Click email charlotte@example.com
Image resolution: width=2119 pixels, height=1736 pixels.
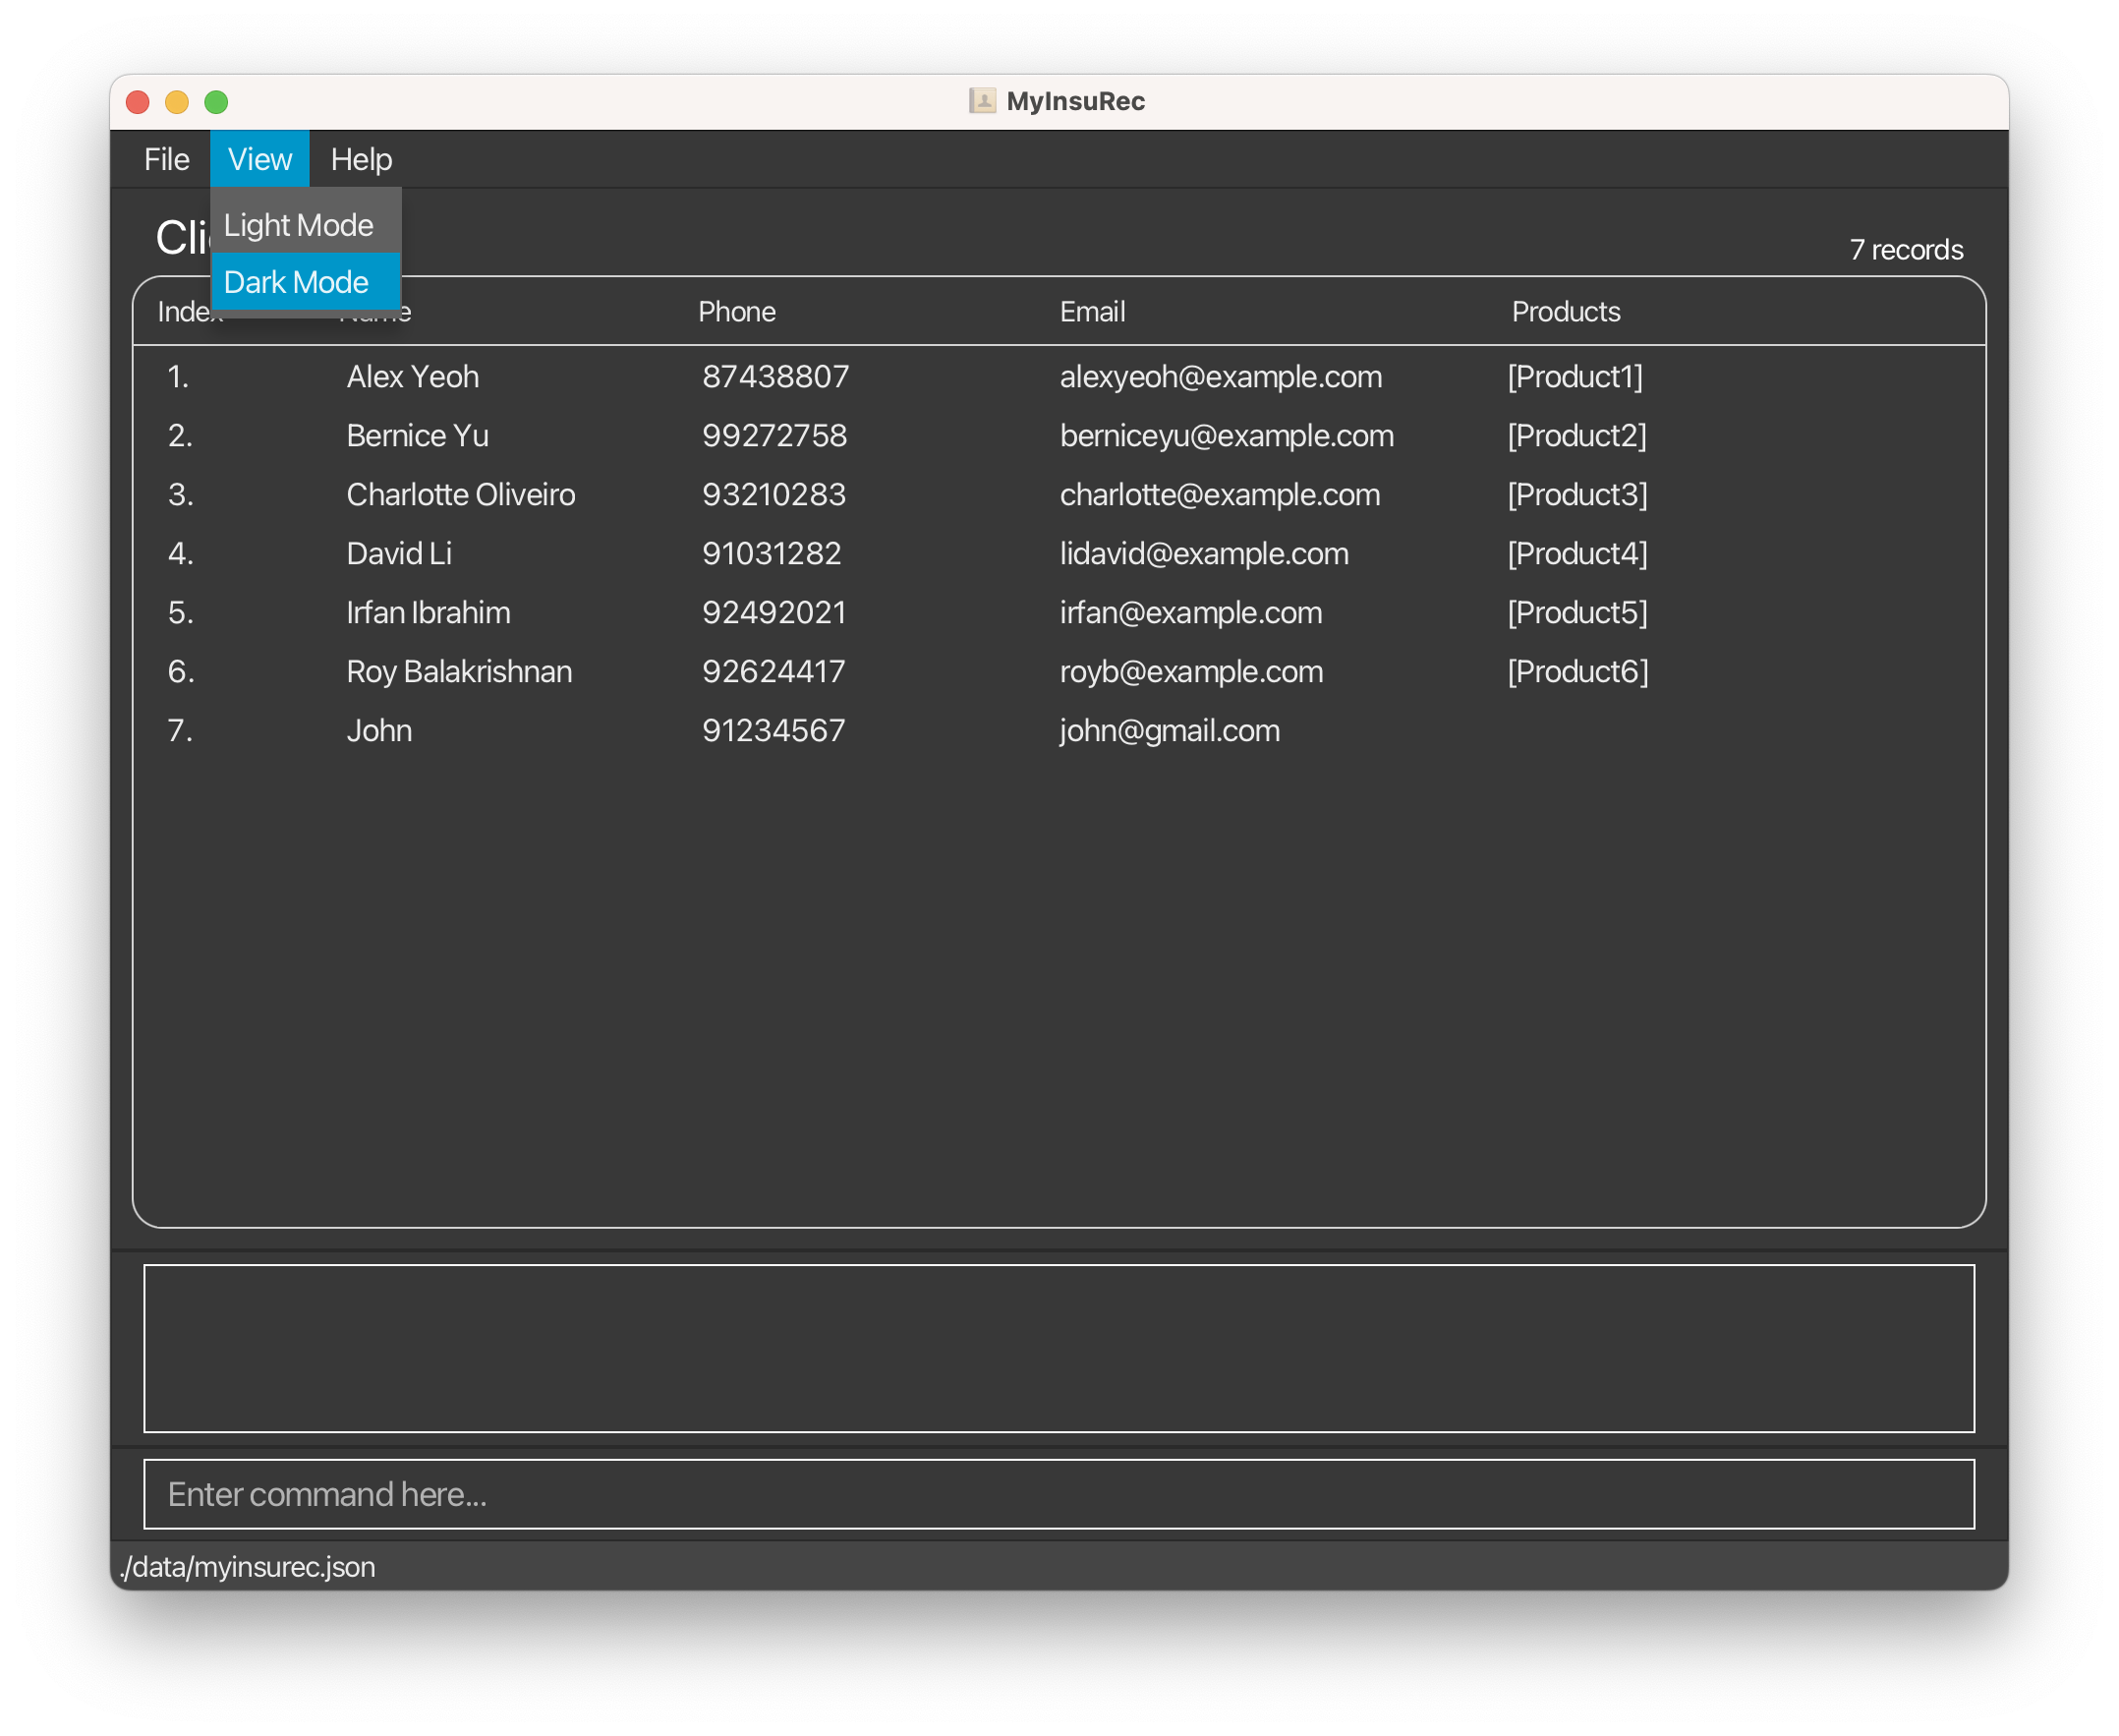pyautogui.click(x=1220, y=495)
